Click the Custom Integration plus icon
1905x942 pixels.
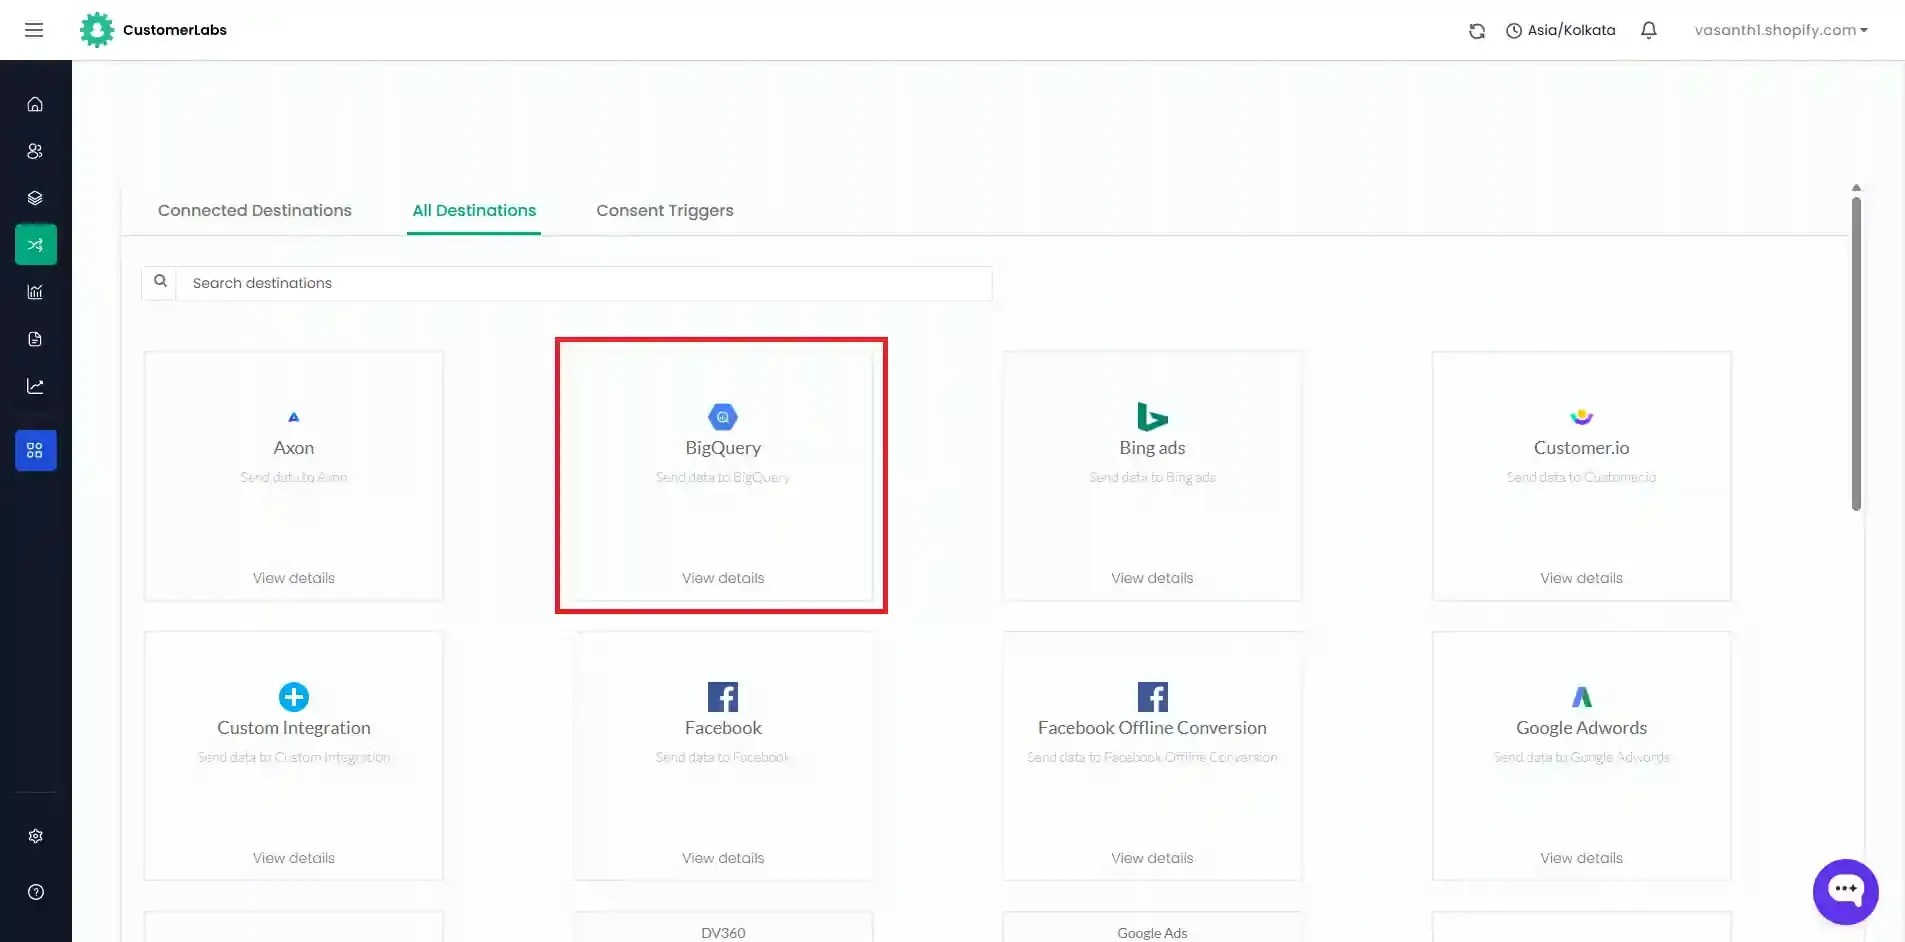pyautogui.click(x=294, y=697)
